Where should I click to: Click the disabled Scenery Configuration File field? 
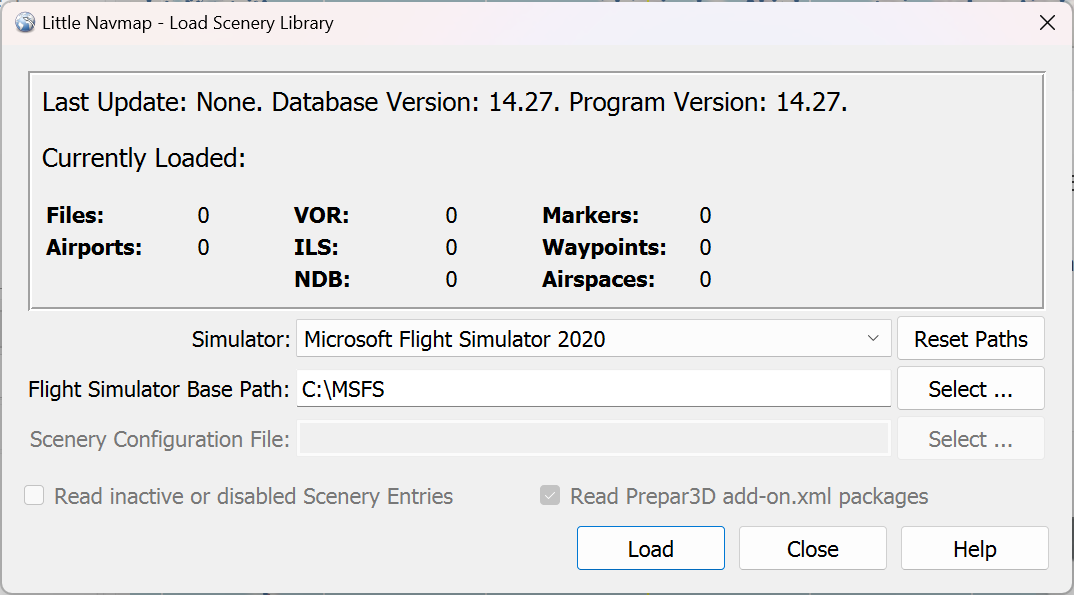coord(593,439)
